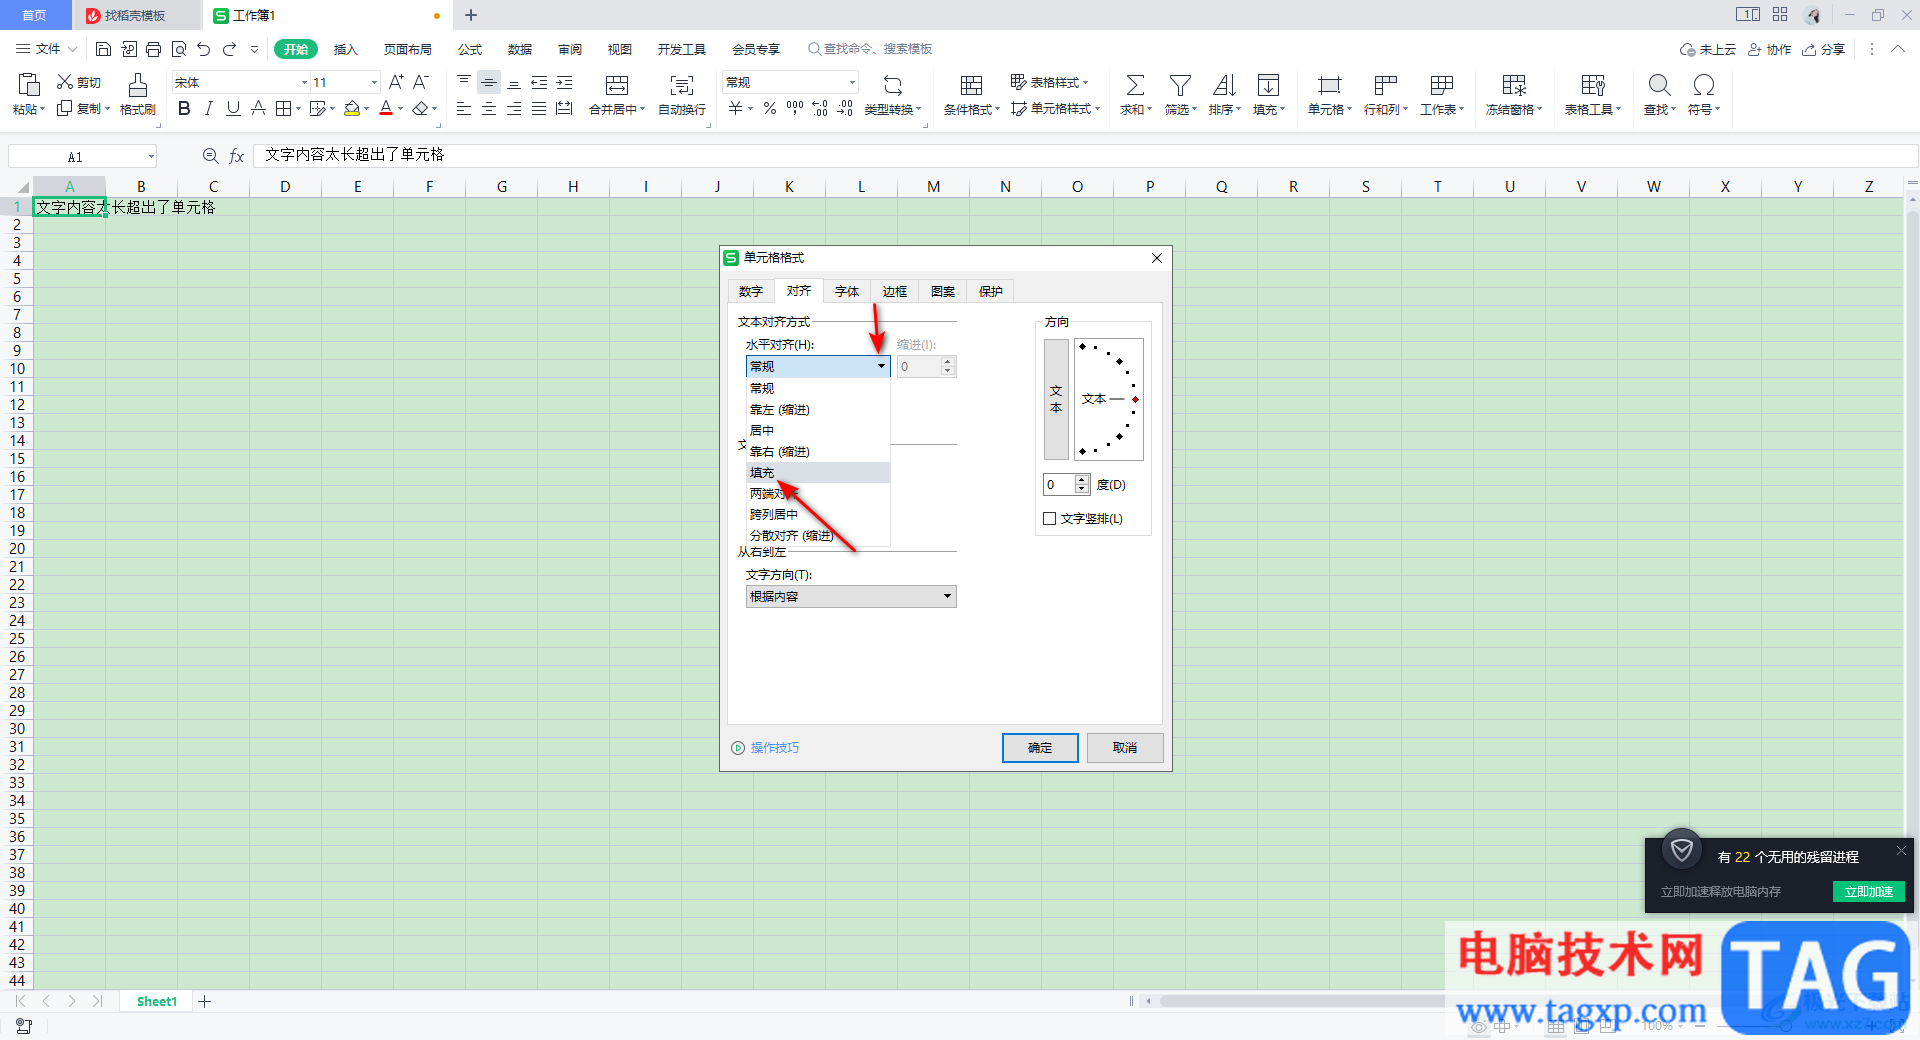Click the degree (度) input field

click(x=1059, y=484)
